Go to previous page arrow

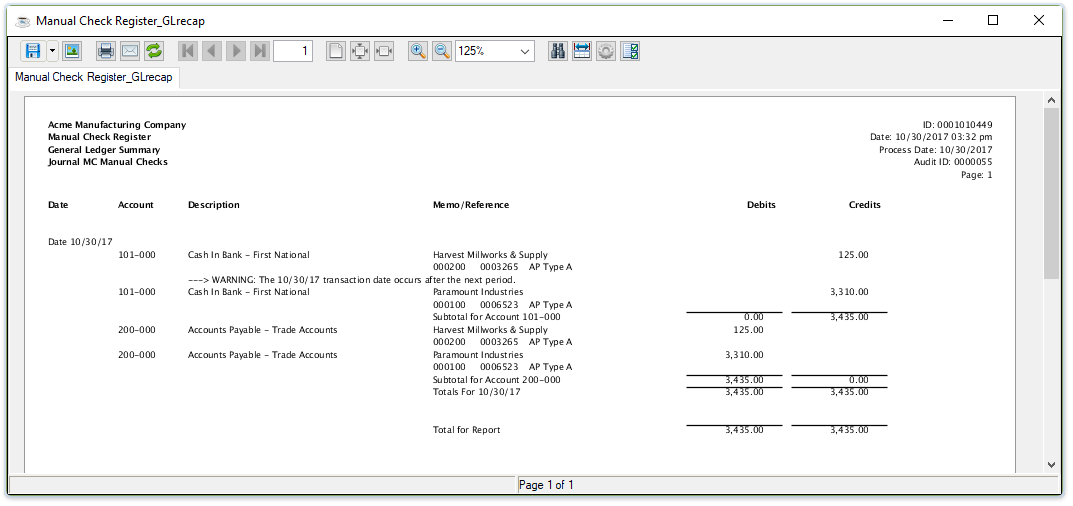(x=211, y=51)
